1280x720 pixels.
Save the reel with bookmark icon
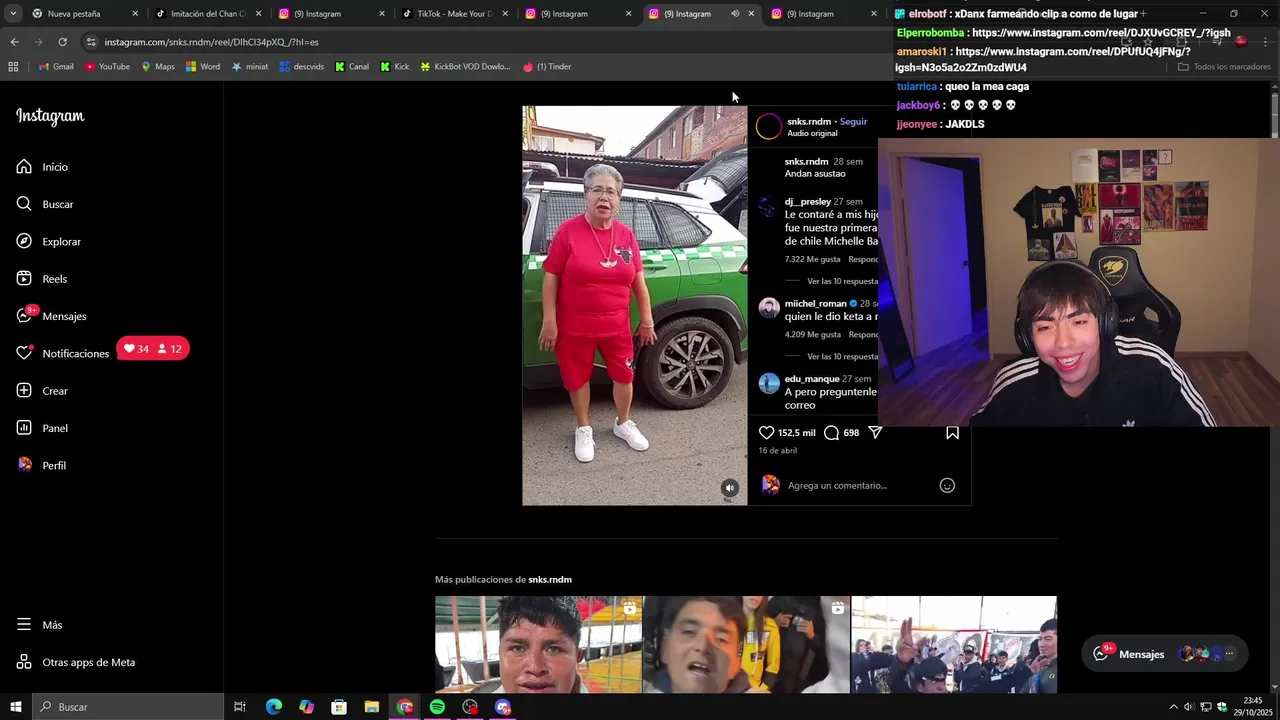[x=952, y=433]
